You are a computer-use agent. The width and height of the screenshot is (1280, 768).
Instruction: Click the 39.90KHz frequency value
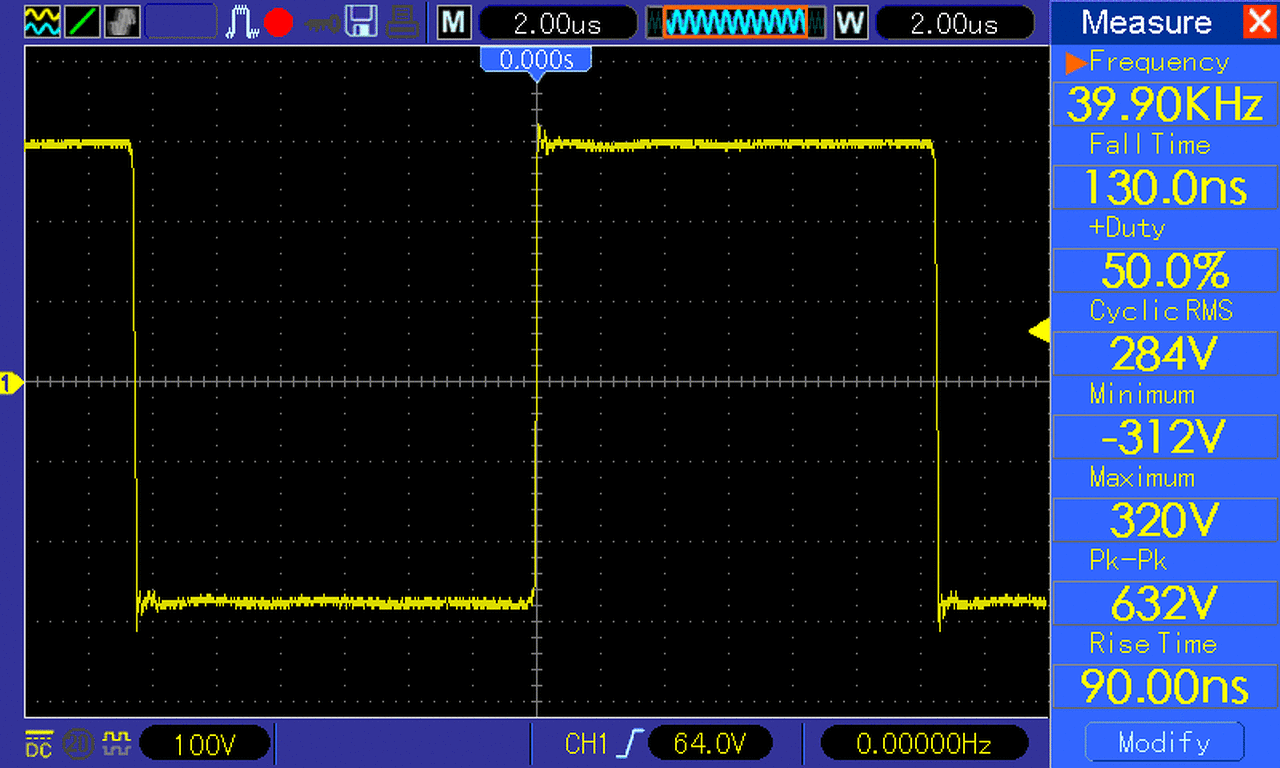click(1165, 104)
